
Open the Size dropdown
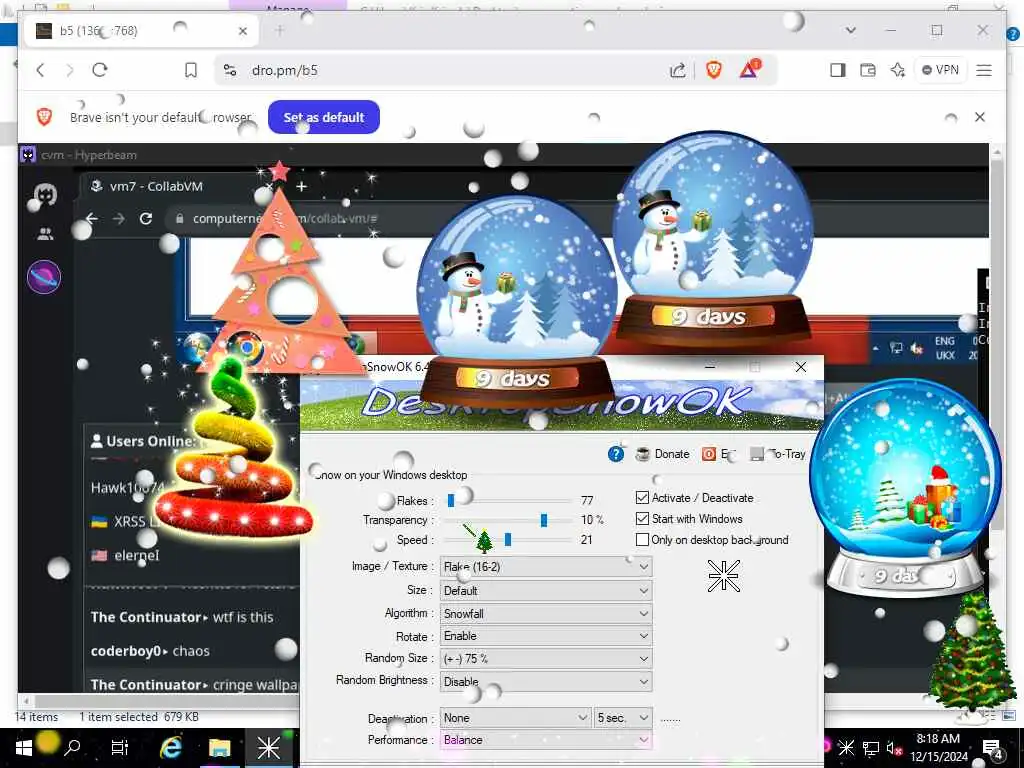point(546,590)
